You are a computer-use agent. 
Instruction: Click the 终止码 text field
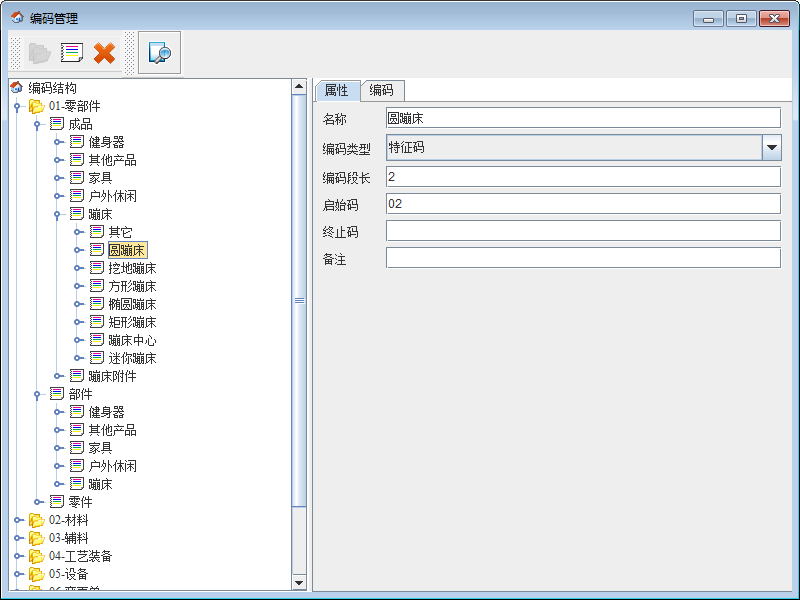pyautogui.click(x=582, y=231)
